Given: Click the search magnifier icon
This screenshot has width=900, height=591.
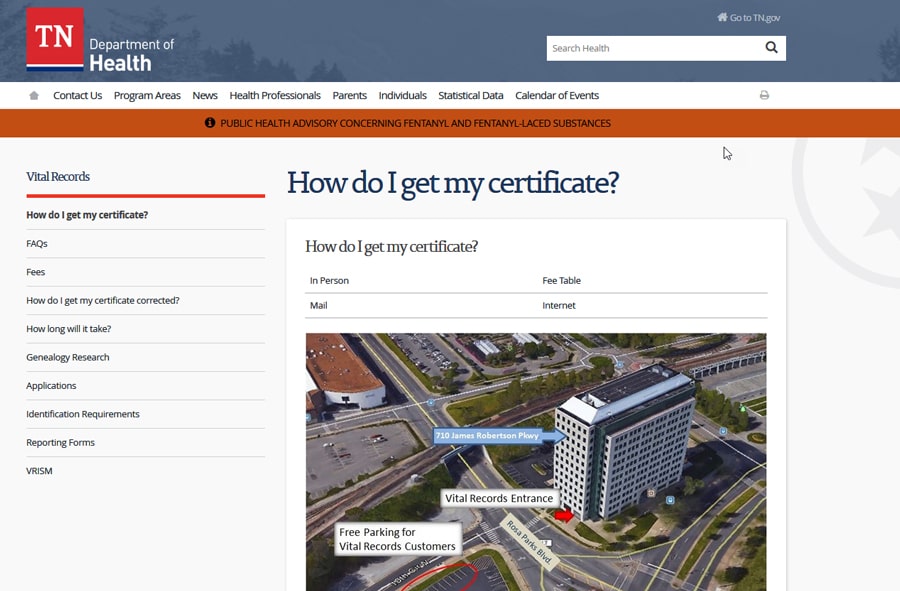Looking at the screenshot, I should 771,48.
